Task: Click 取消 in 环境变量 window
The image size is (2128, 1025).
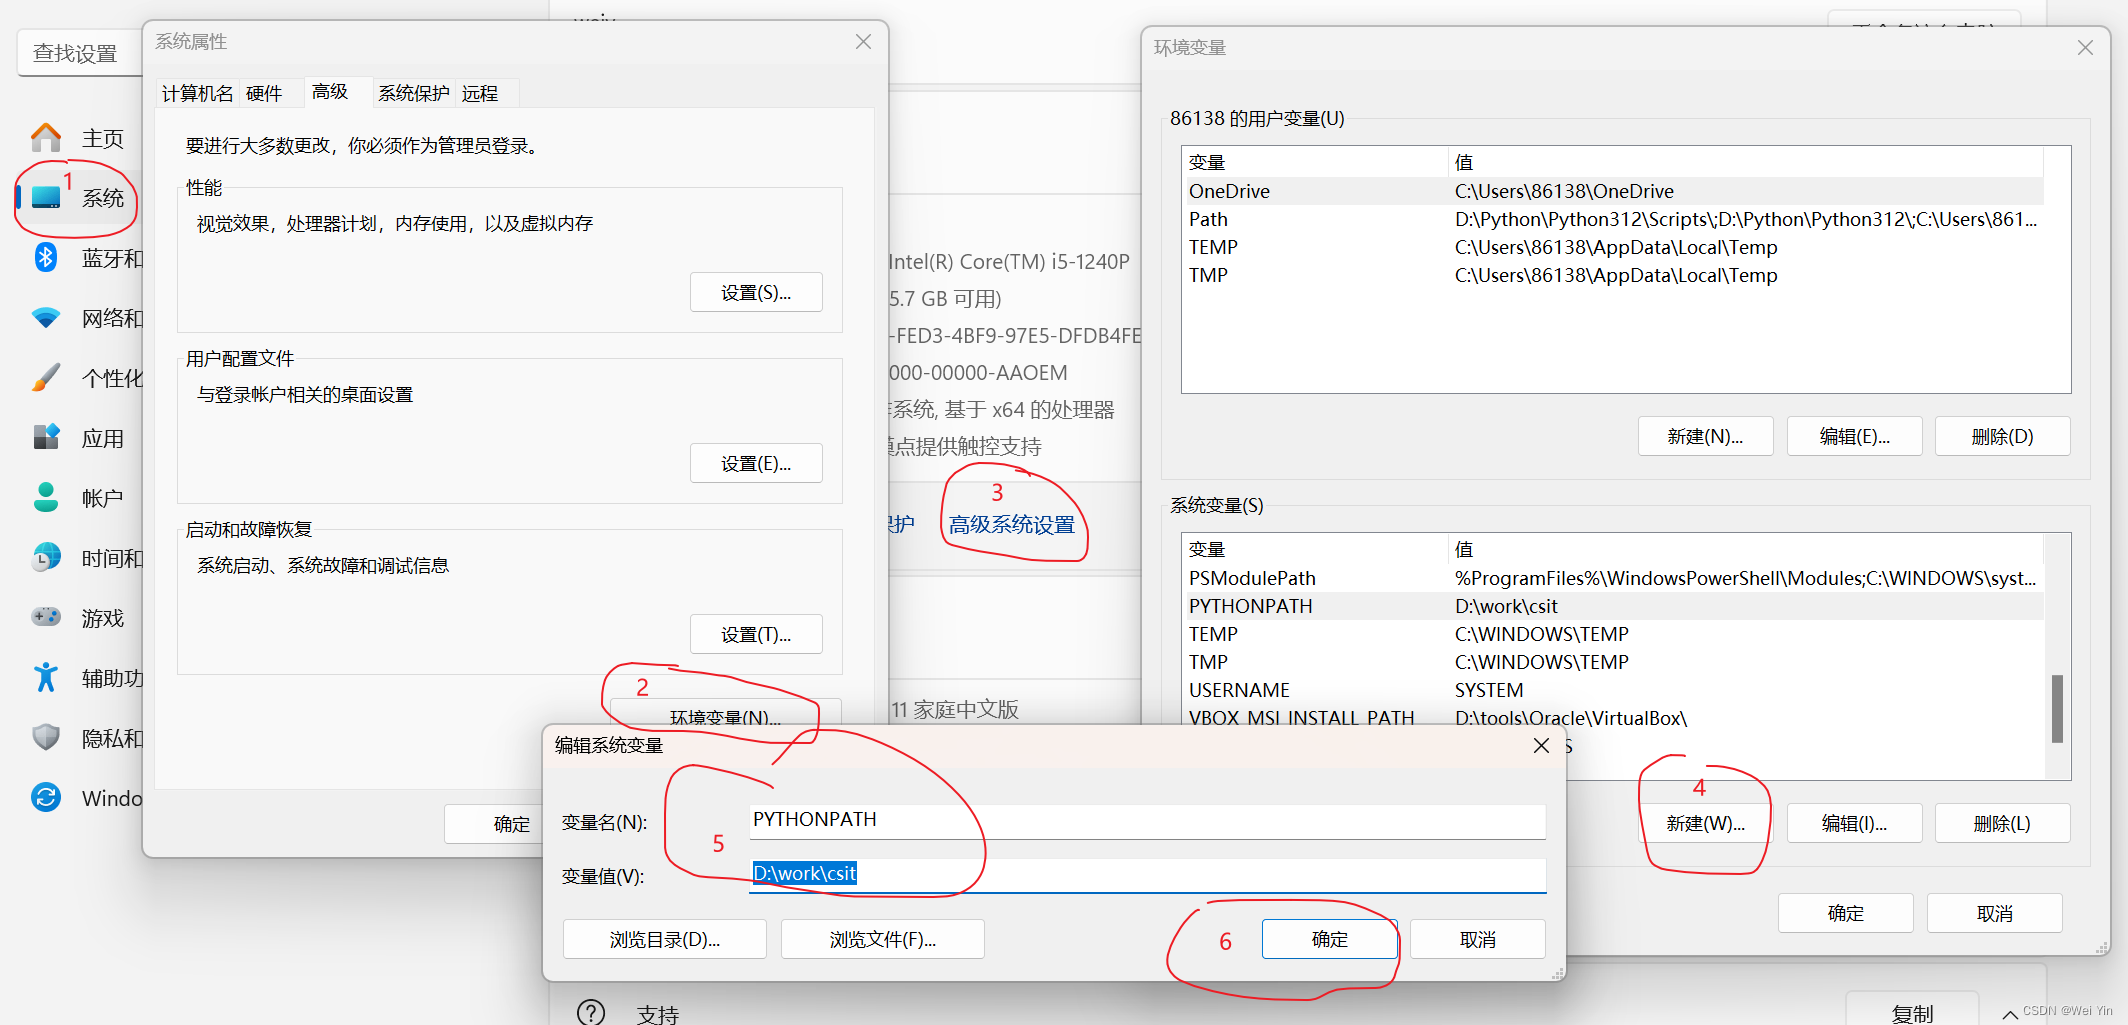Action: 1995,914
